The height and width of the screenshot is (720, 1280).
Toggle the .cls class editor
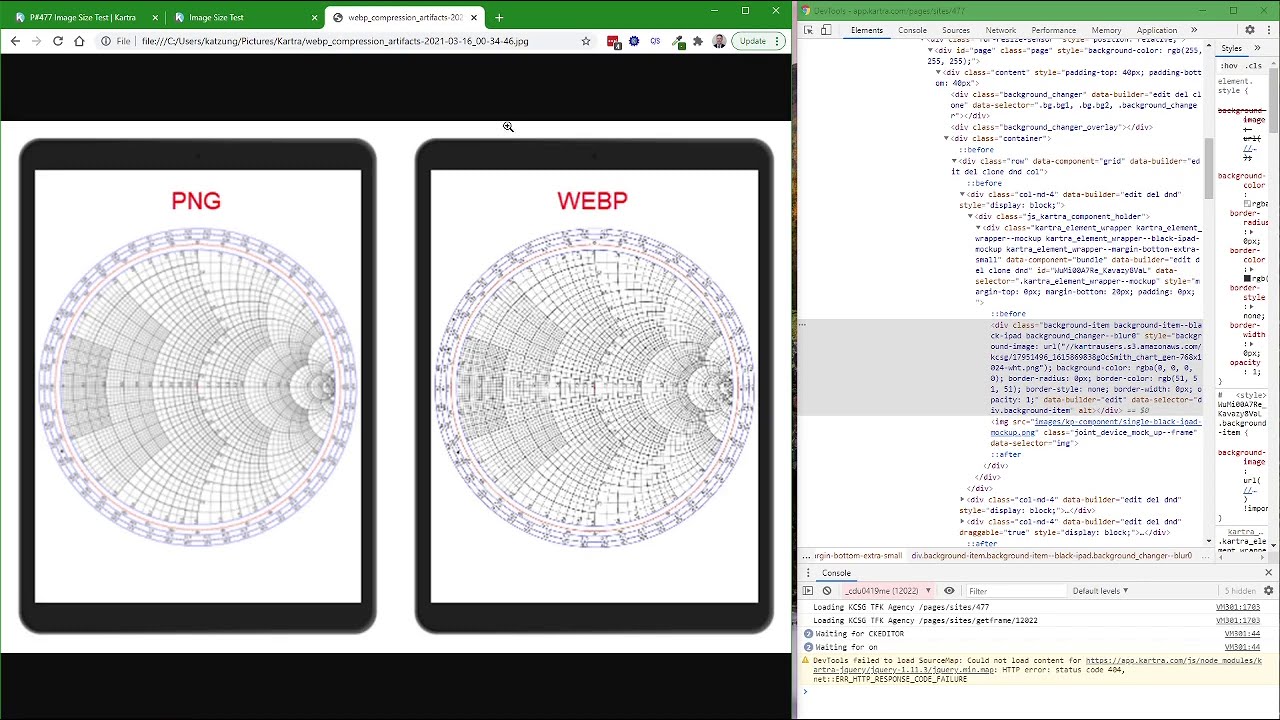[1253, 66]
